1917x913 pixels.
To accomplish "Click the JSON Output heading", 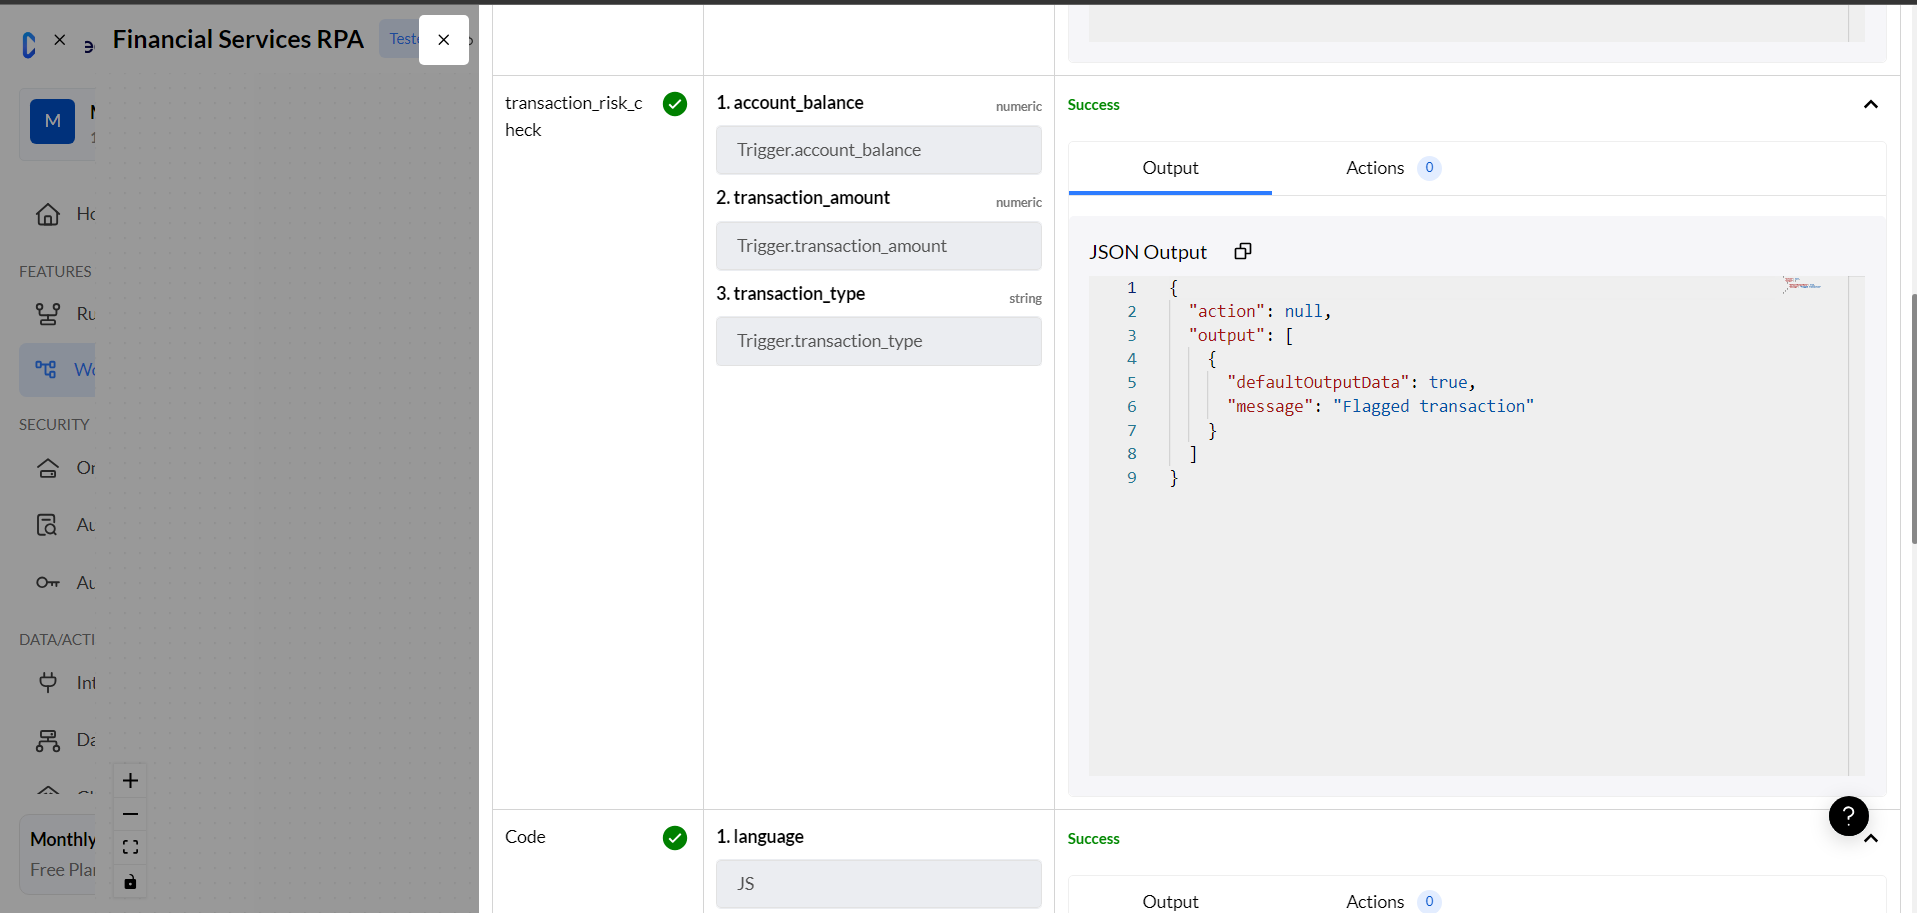I will (1148, 252).
